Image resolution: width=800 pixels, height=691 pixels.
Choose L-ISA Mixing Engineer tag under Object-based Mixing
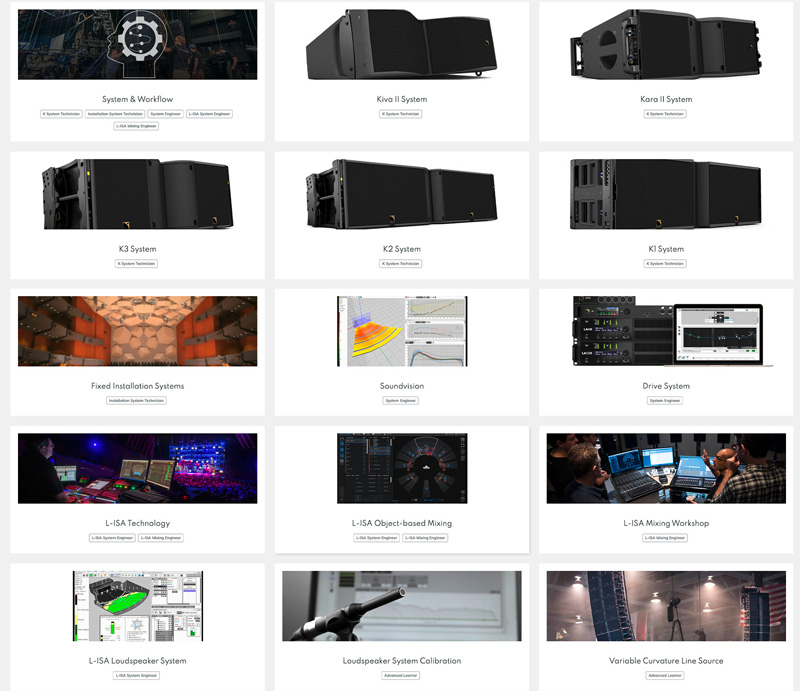coord(425,538)
